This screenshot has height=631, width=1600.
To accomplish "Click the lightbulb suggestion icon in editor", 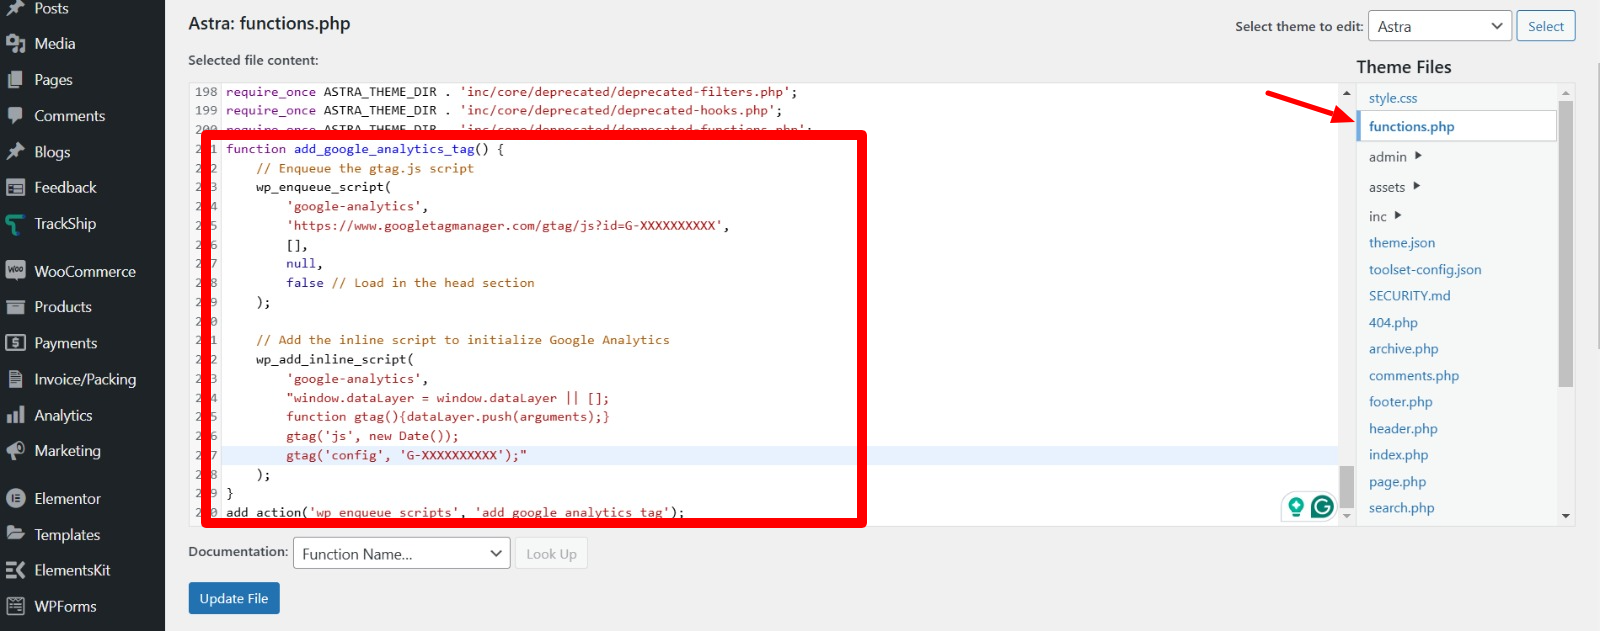I will point(1296,507).
